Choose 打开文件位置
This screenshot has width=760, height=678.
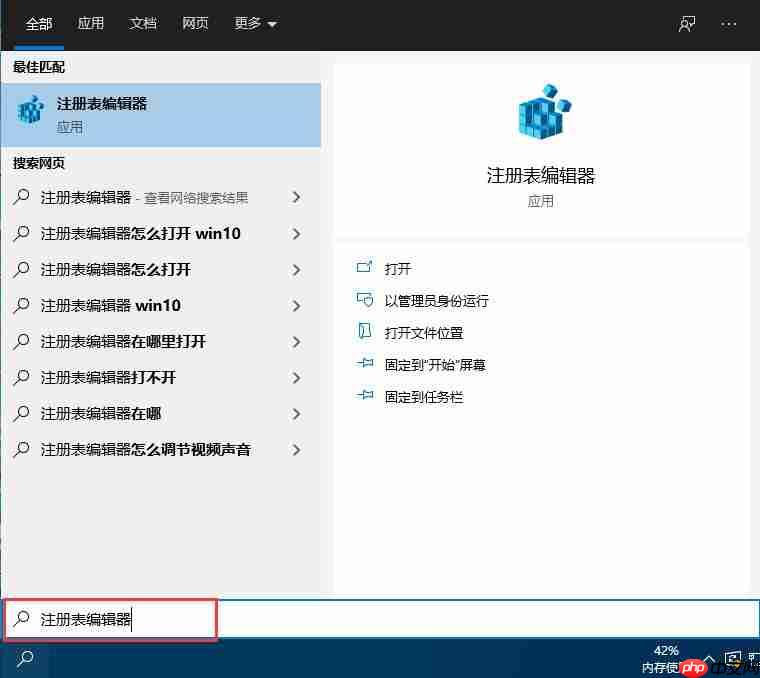tap(424, 333)
